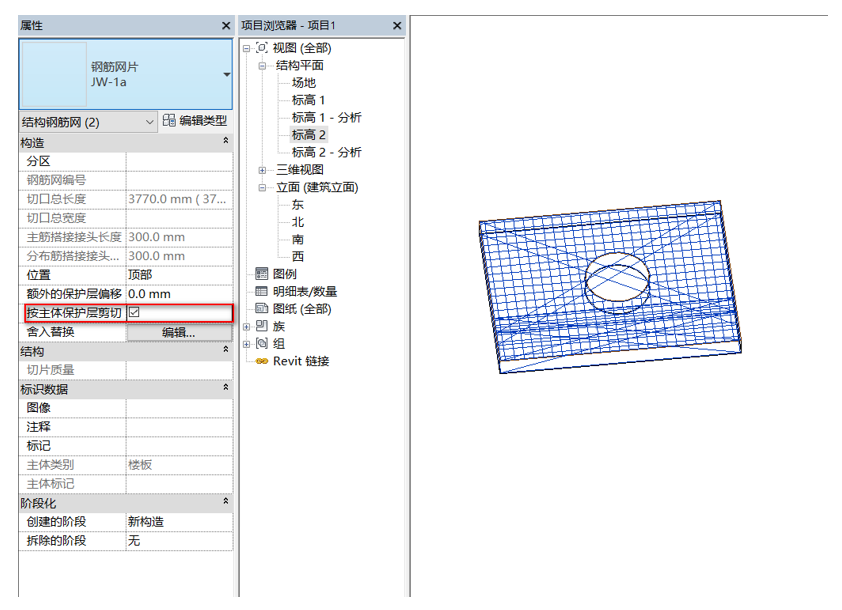Click the 图例 legend icon
Screen dimensions: 842x610
pyautogui.click(x=262, y=274)
